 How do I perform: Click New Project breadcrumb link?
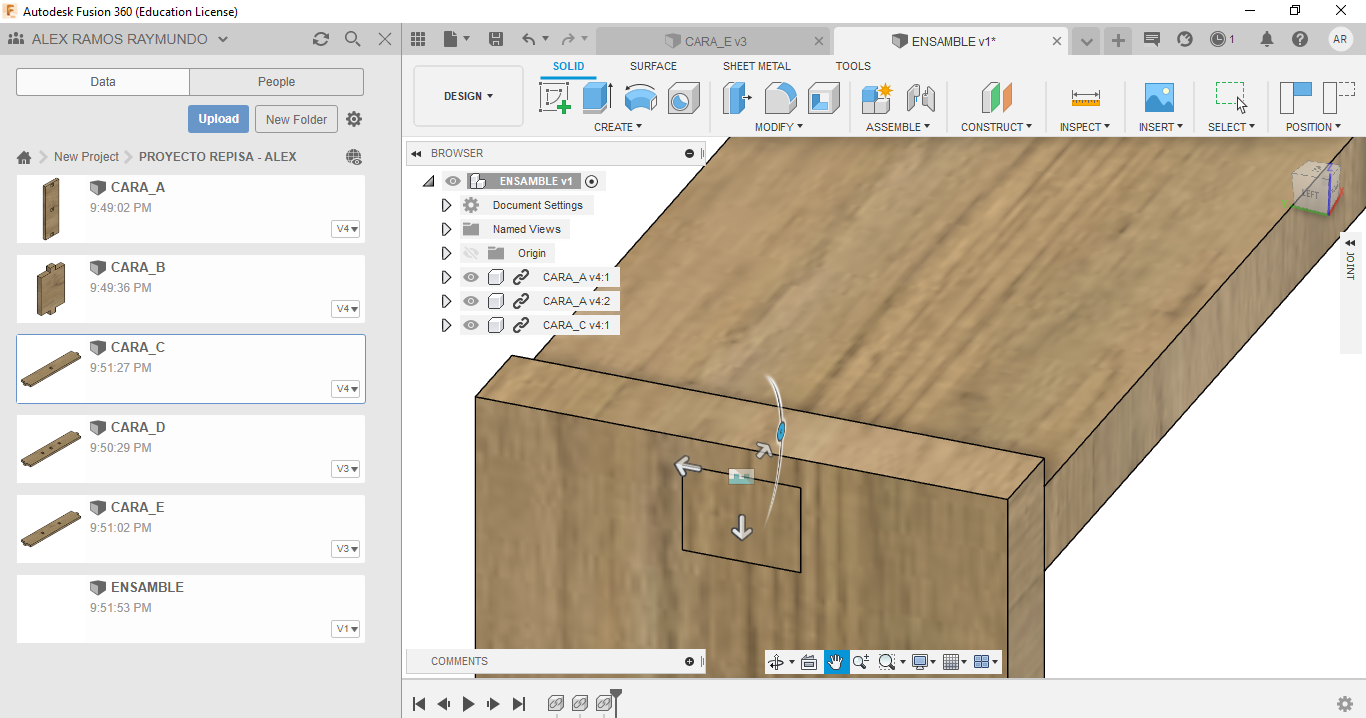(x=86, y=157)
